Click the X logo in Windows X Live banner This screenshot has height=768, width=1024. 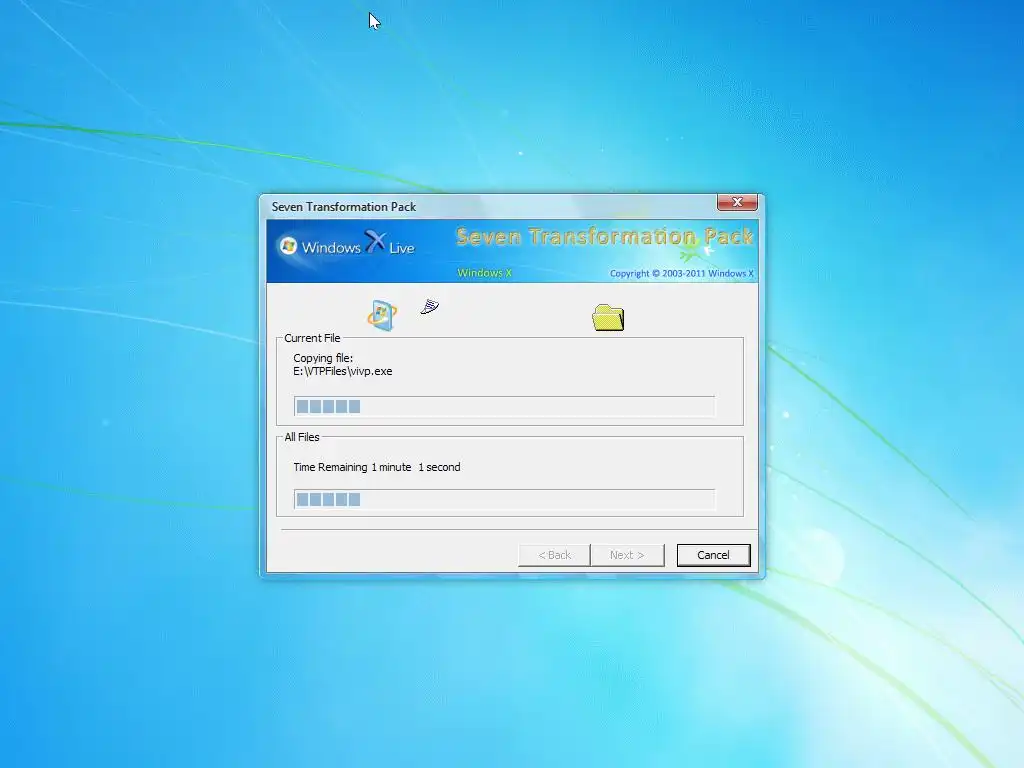[376, 242]
